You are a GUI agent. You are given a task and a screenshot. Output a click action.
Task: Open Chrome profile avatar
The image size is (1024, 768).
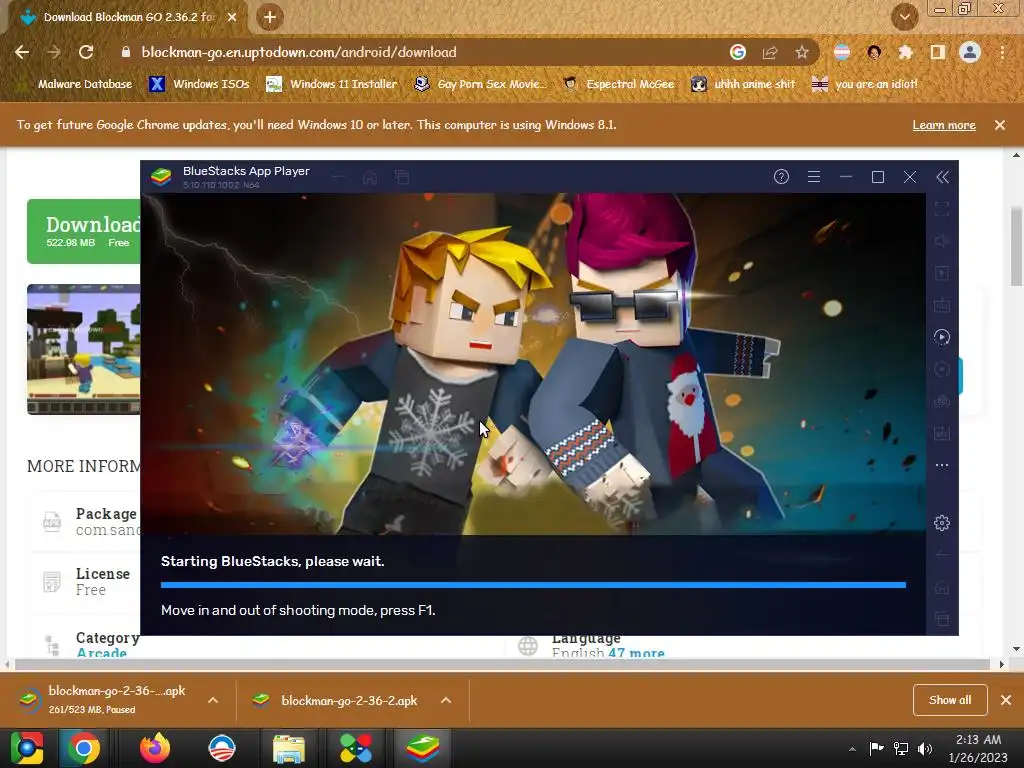pos(970,52)
